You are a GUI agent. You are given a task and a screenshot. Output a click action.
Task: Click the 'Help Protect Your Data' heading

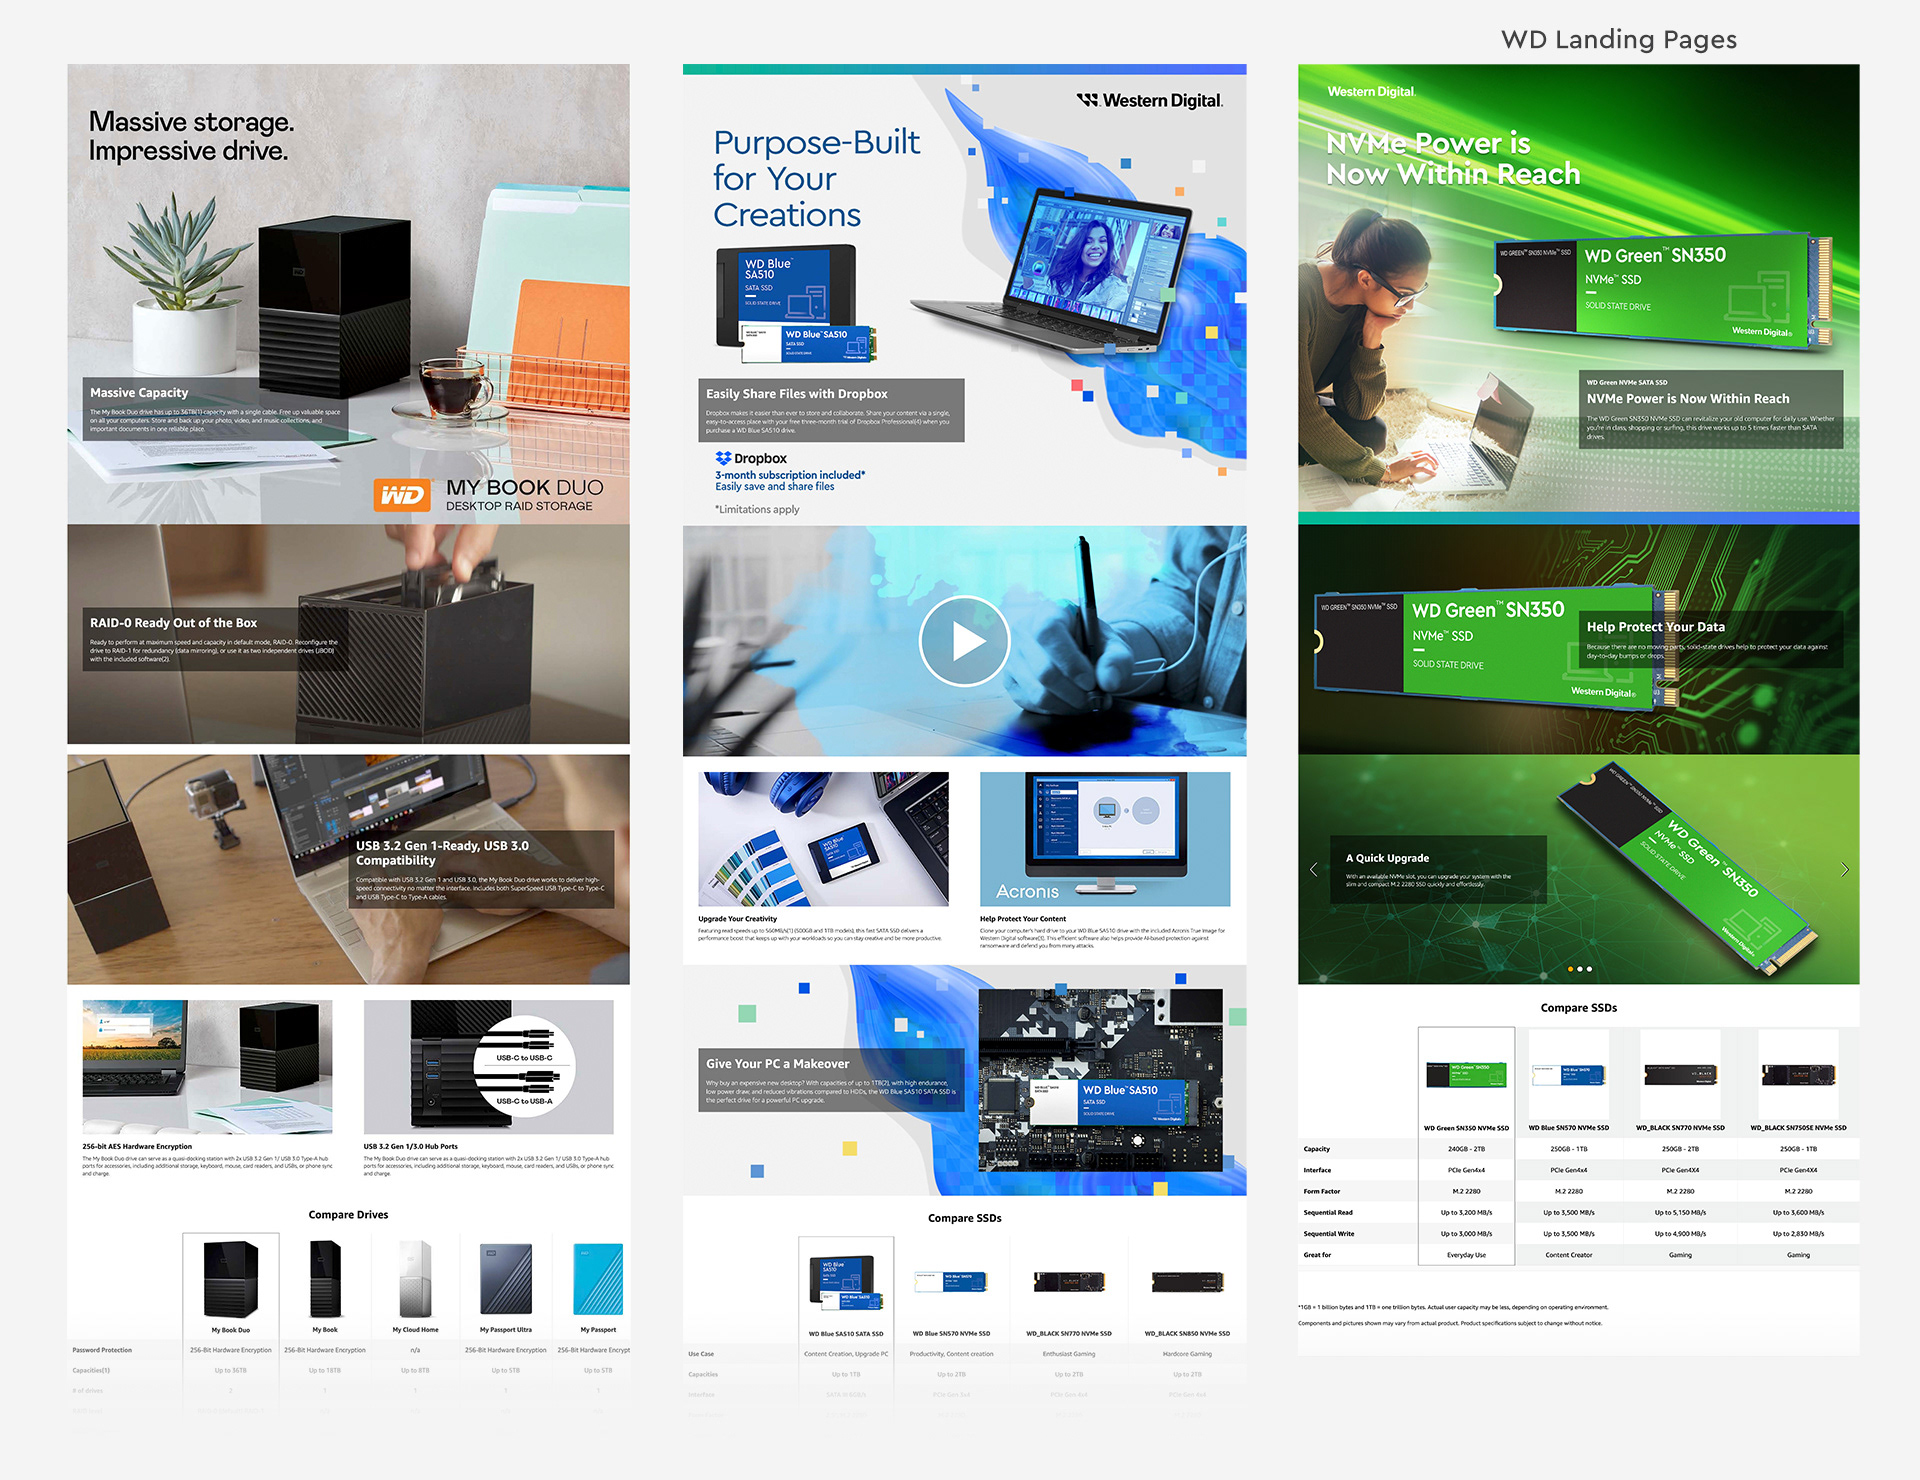pos(1655,627)
